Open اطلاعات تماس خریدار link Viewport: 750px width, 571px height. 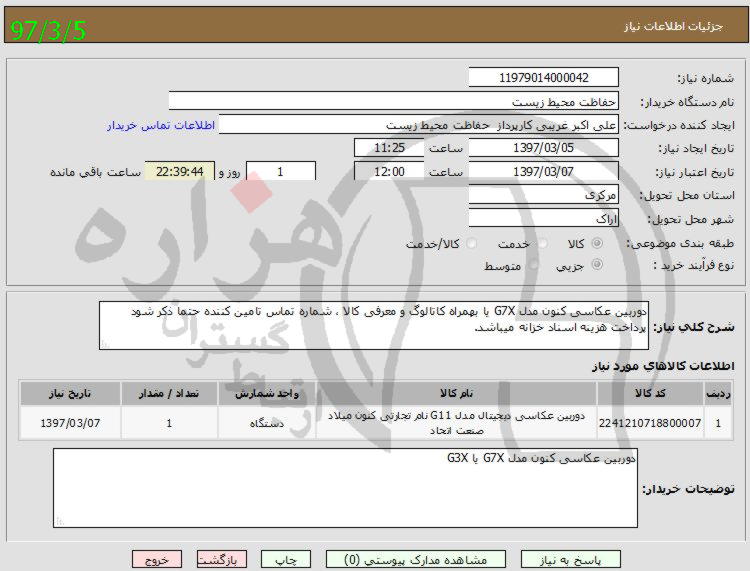point(161,125)
